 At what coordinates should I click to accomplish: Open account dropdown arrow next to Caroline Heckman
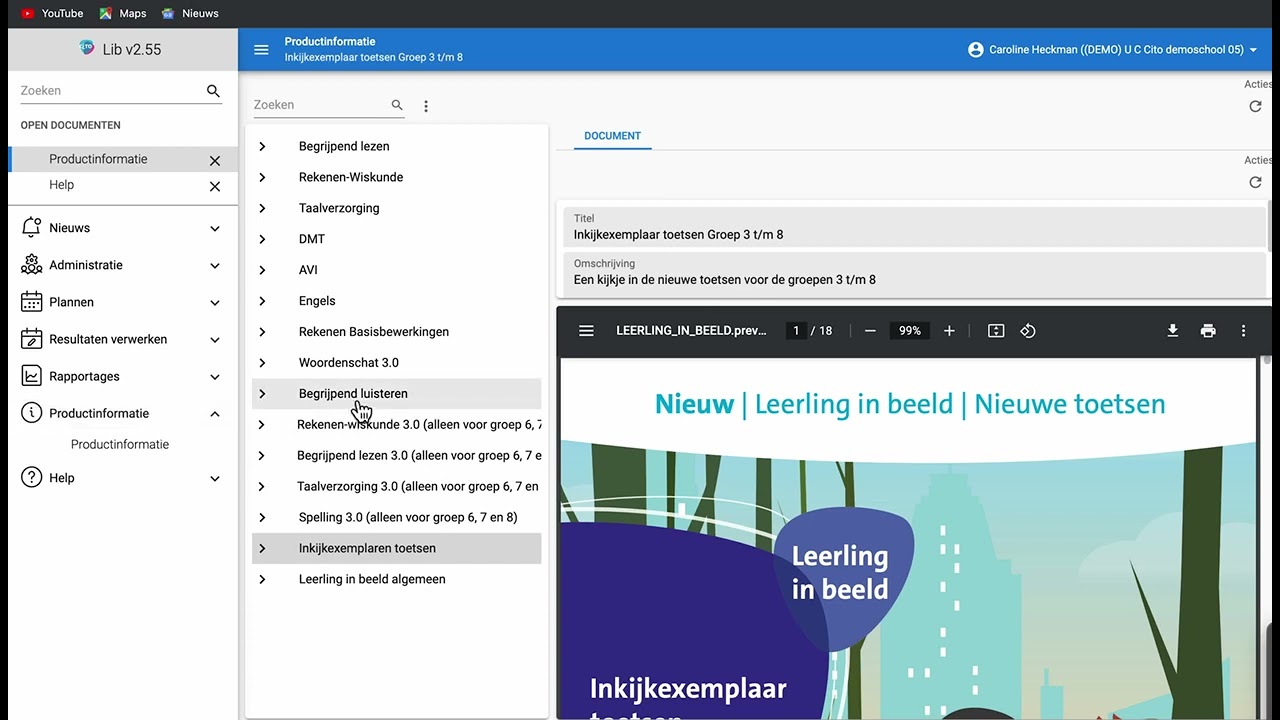click(1253, 50)
